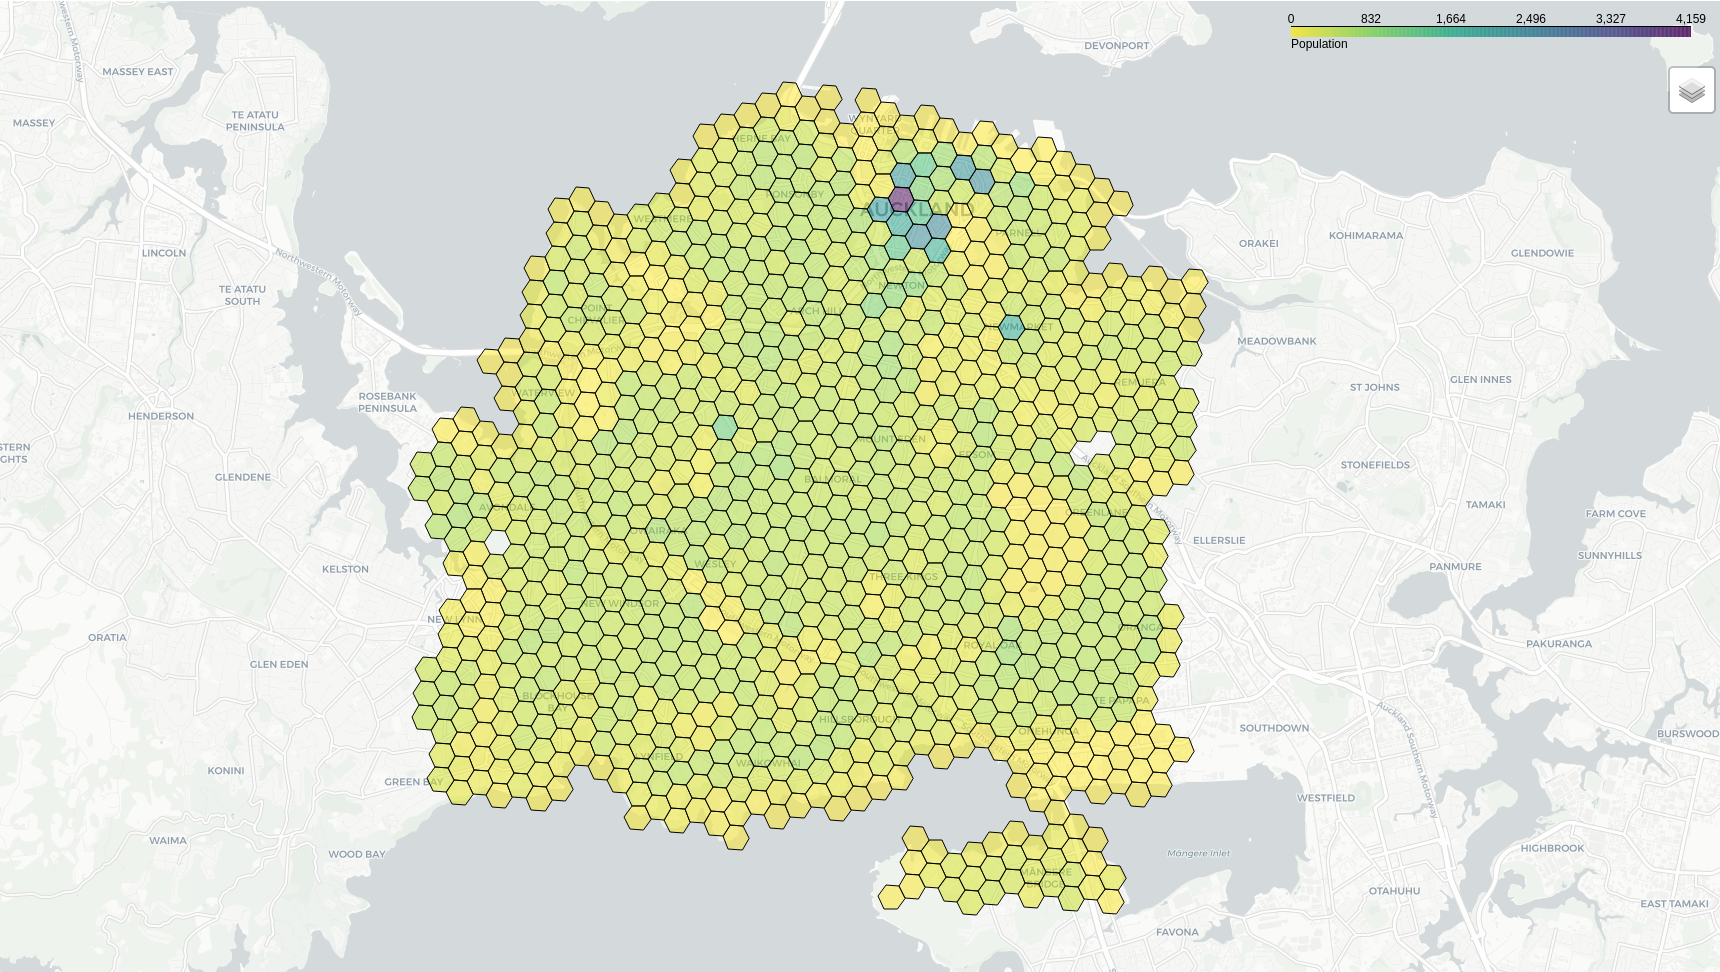
Task: Click the Wood Bay map label
Action: point(356,854)
